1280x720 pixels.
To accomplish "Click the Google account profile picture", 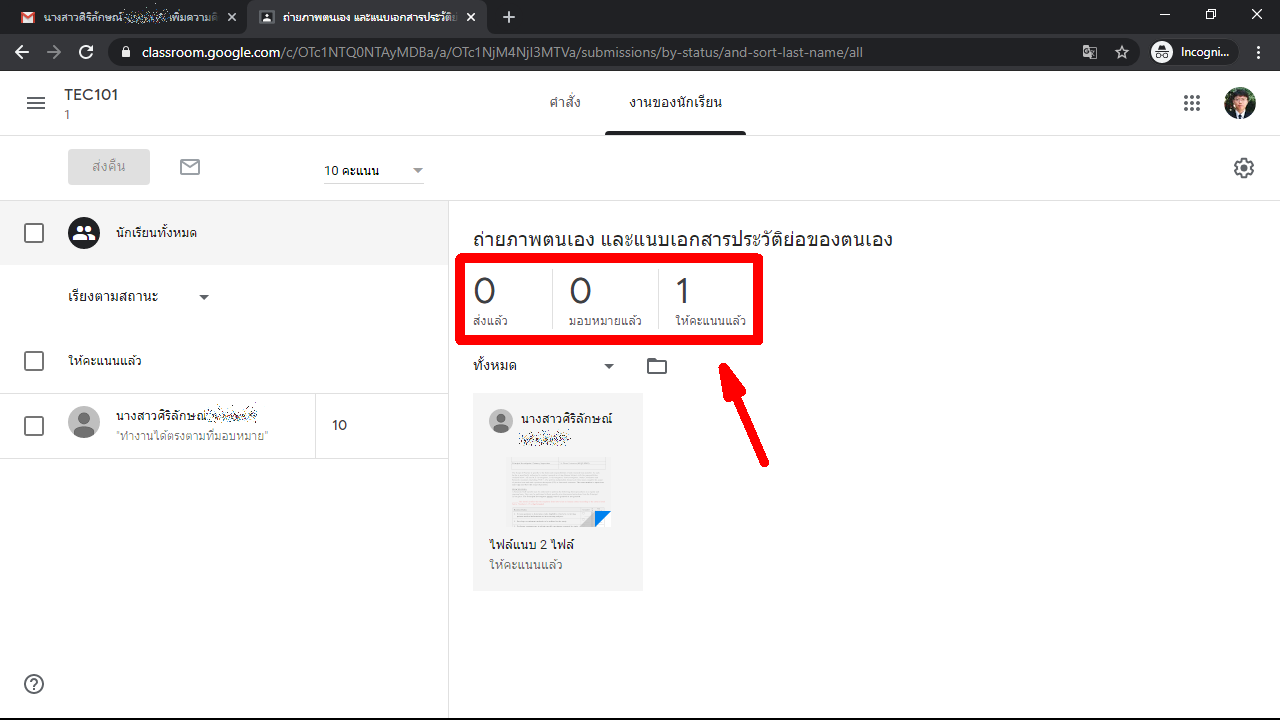I will point(1239,103).
